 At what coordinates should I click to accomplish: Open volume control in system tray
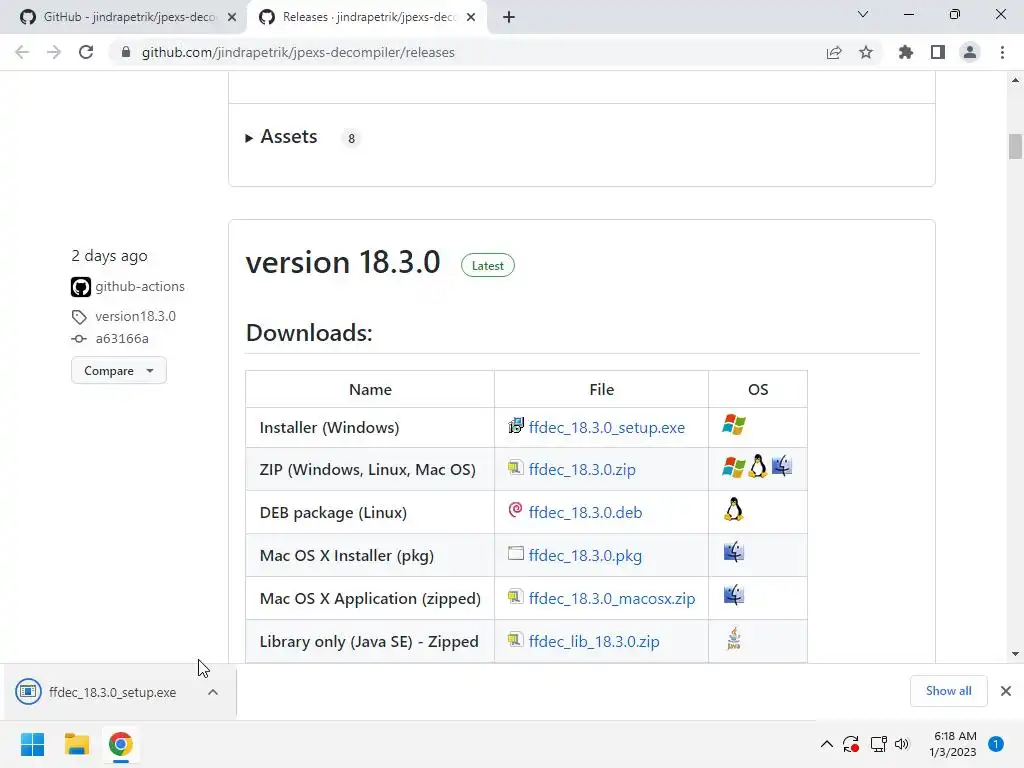[x=902, y=744]
